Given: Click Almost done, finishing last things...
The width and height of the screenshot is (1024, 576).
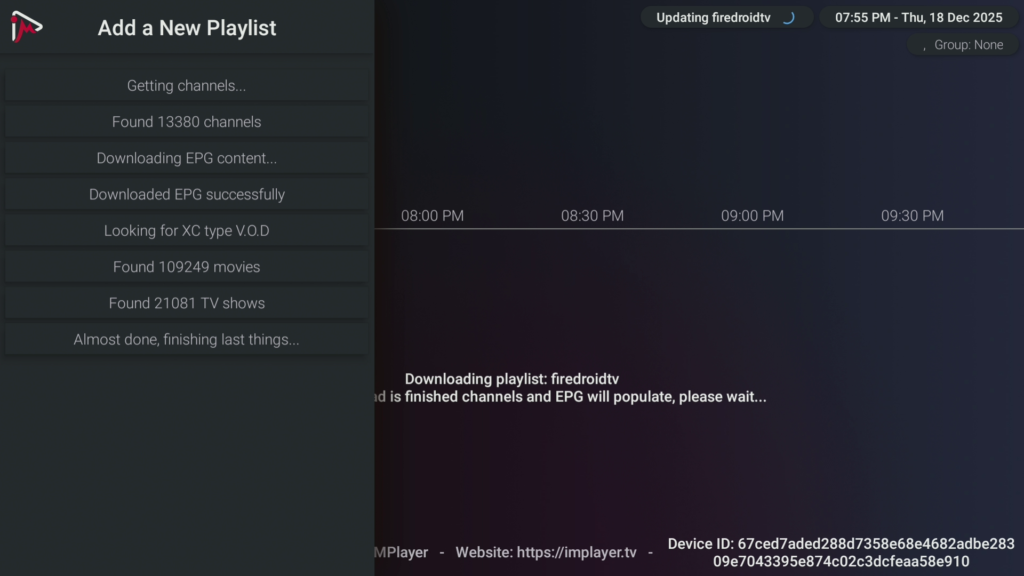Looking at the screenshot, I should [186, 340].
